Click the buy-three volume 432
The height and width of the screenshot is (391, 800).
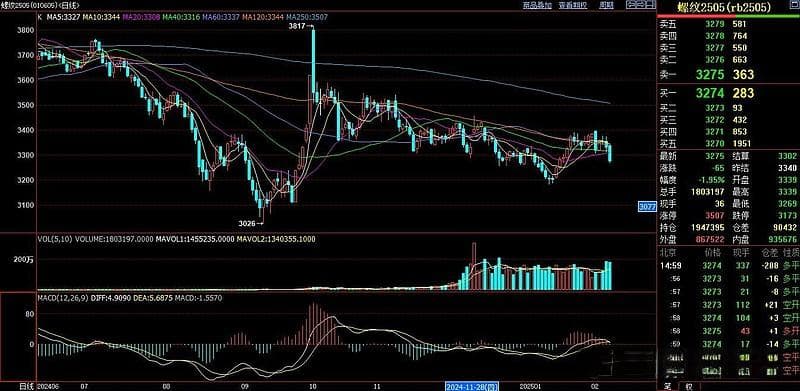740,120
